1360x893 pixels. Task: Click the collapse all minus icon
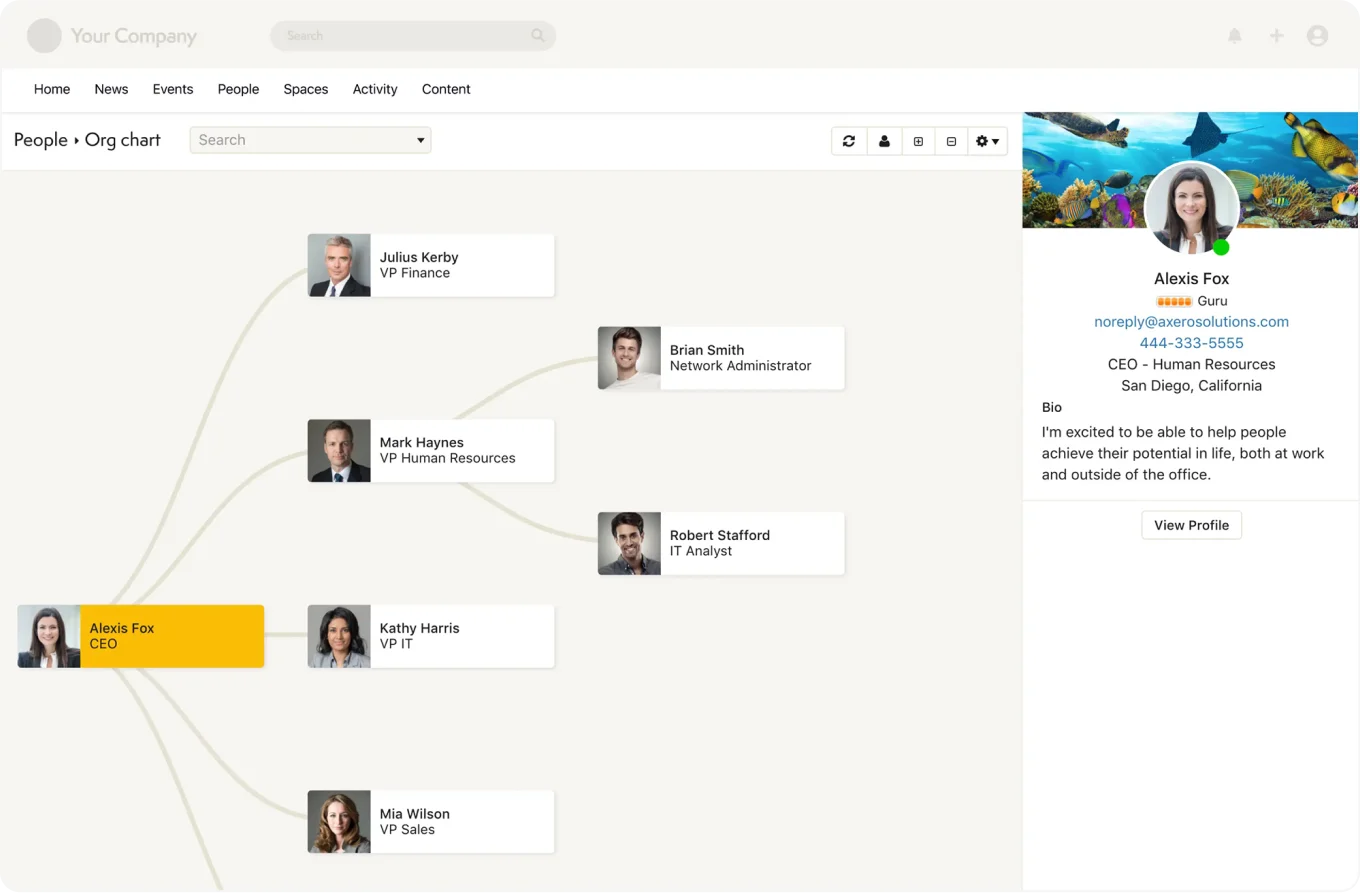951,141
